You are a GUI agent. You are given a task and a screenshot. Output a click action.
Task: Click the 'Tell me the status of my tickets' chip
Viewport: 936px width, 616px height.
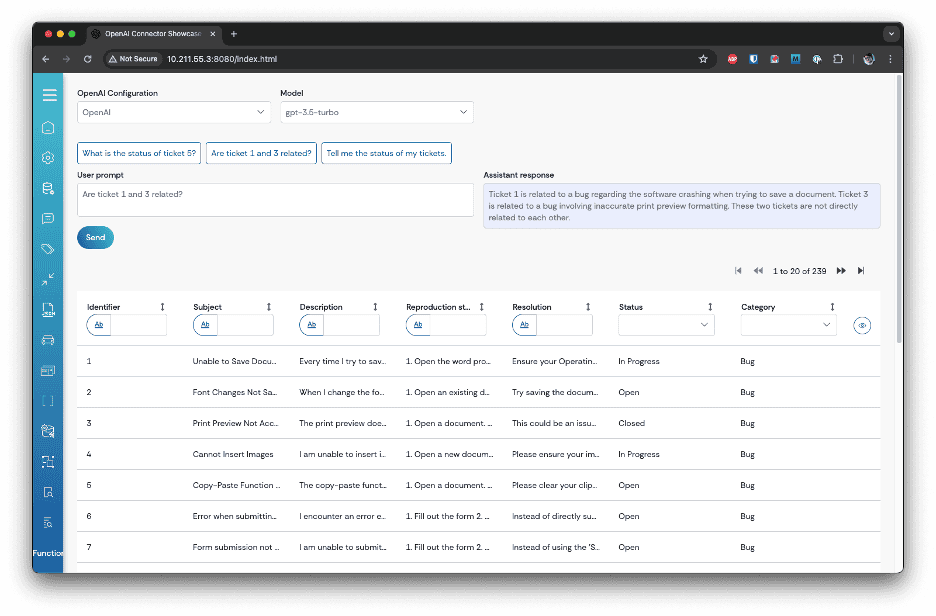click(385, 153)
